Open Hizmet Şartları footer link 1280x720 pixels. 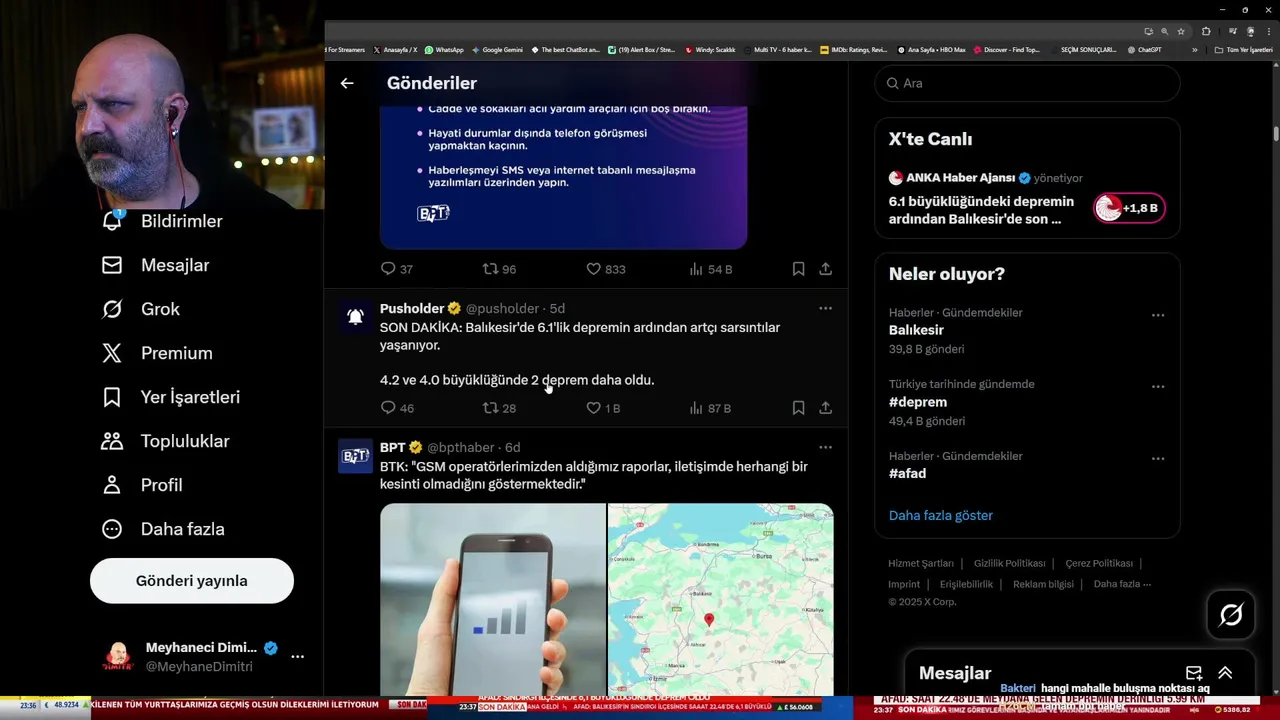pyautogui.click(x=921, y=563)
